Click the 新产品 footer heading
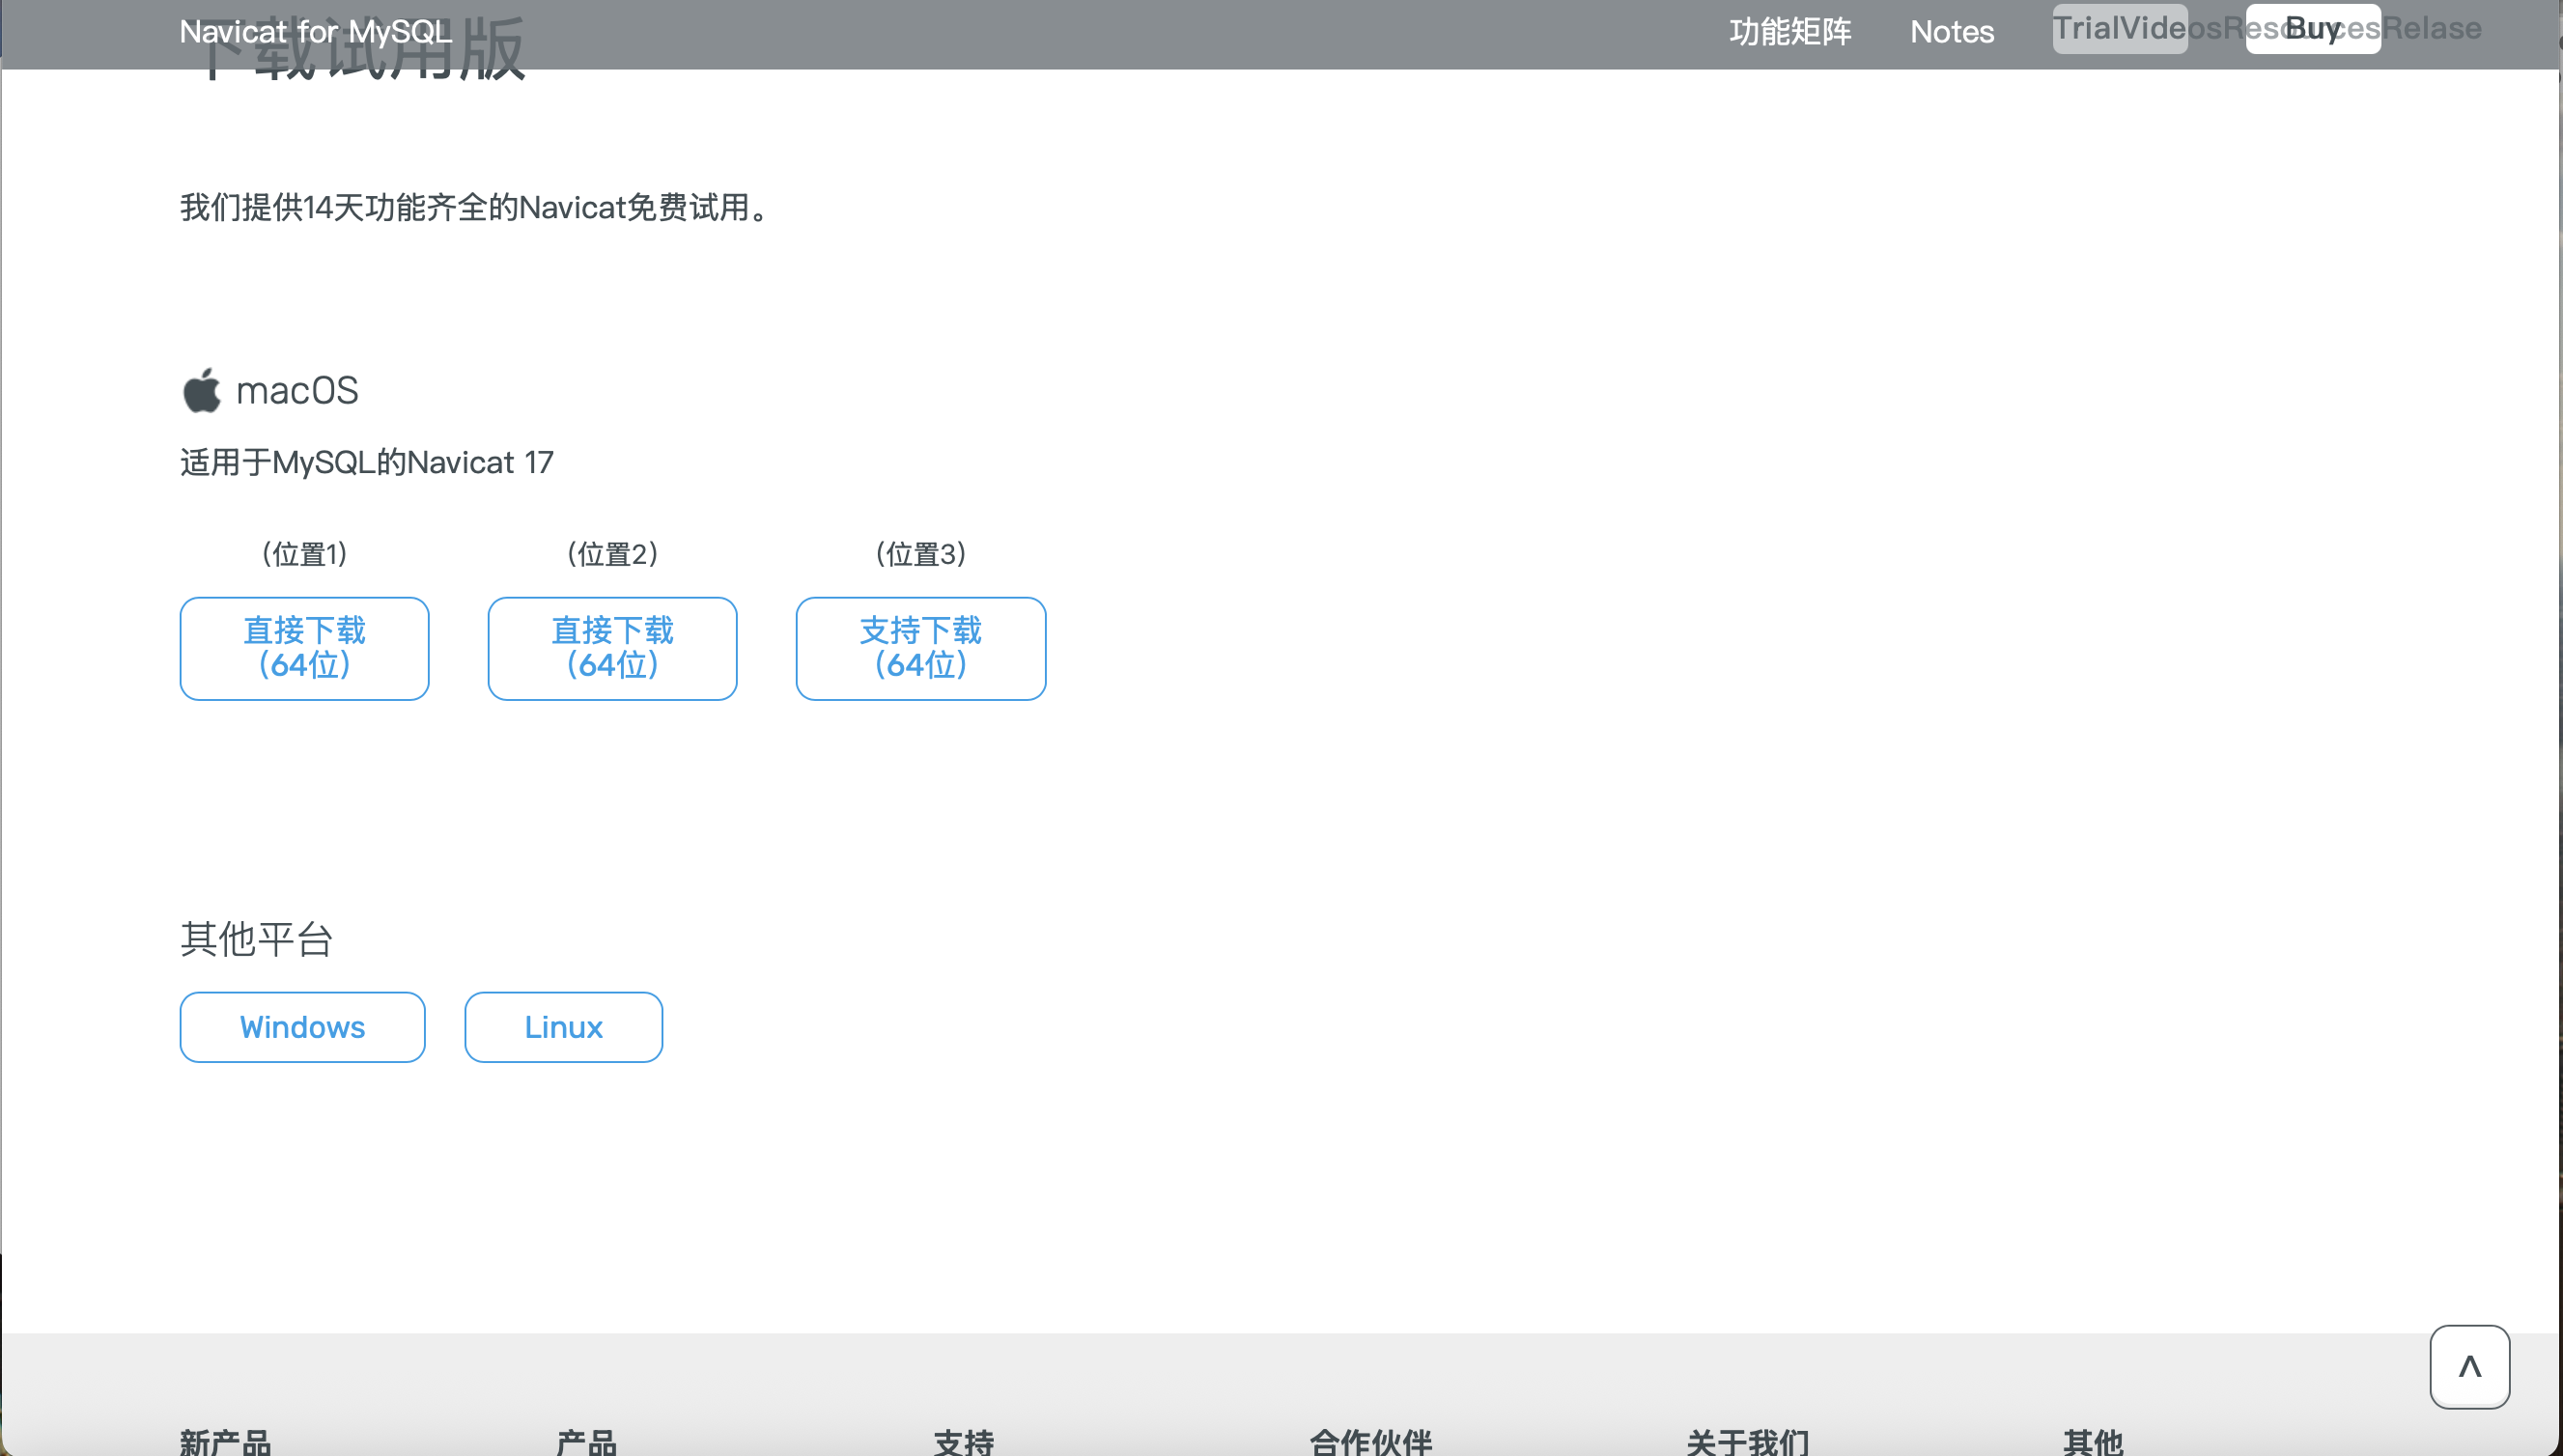This screenshot has height=1456, width=2563. pos(225,1441)
